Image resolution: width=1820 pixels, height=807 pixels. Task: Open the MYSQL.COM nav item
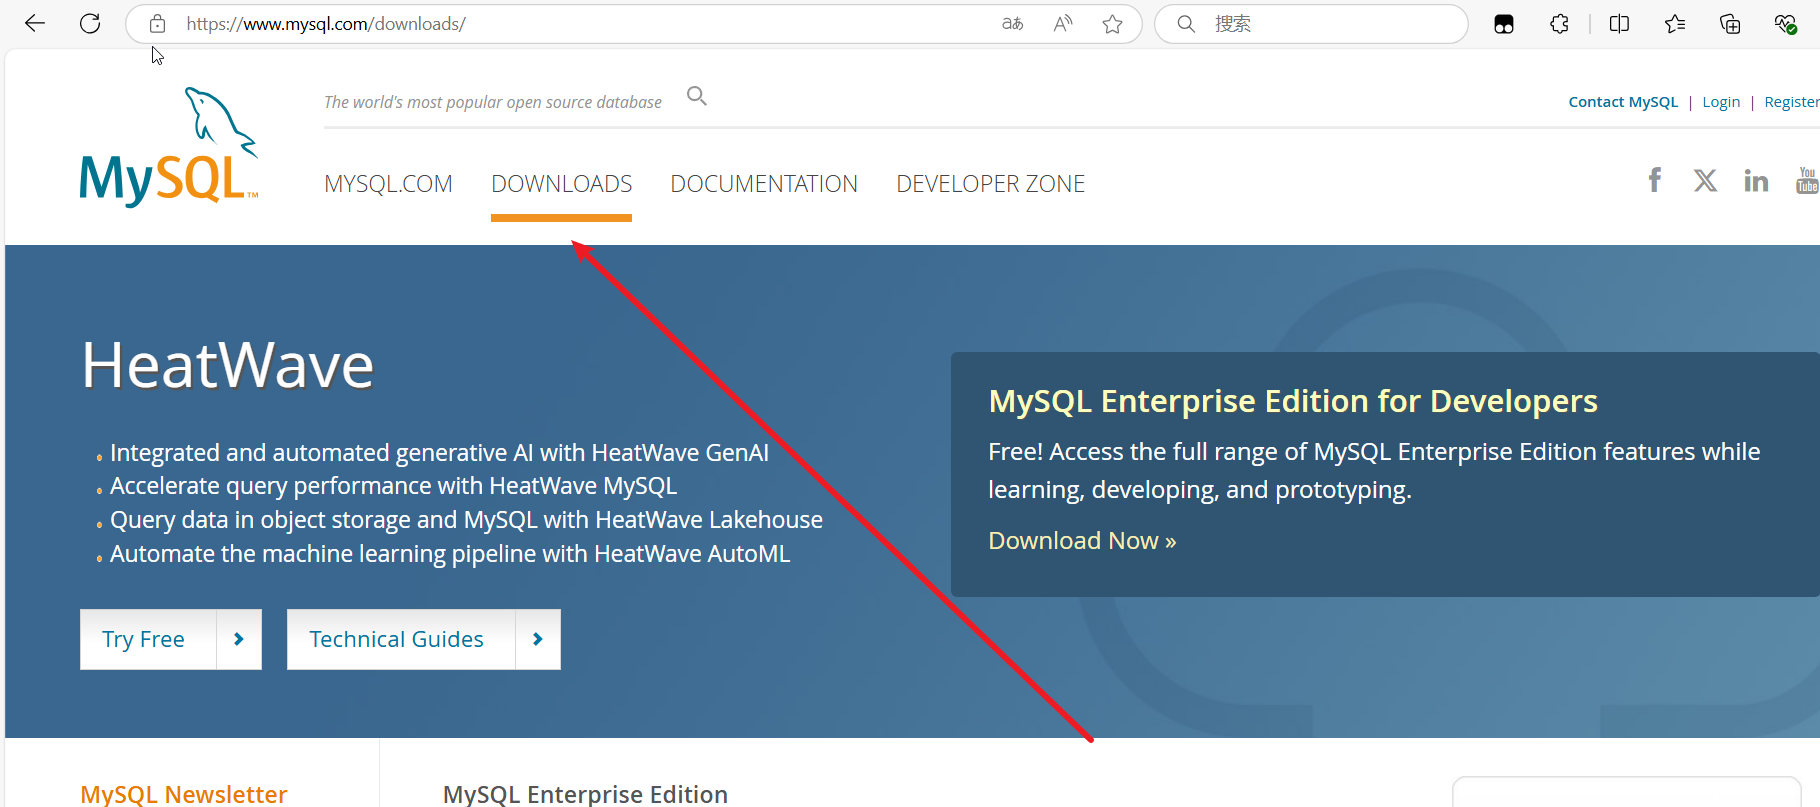[388, 184]
